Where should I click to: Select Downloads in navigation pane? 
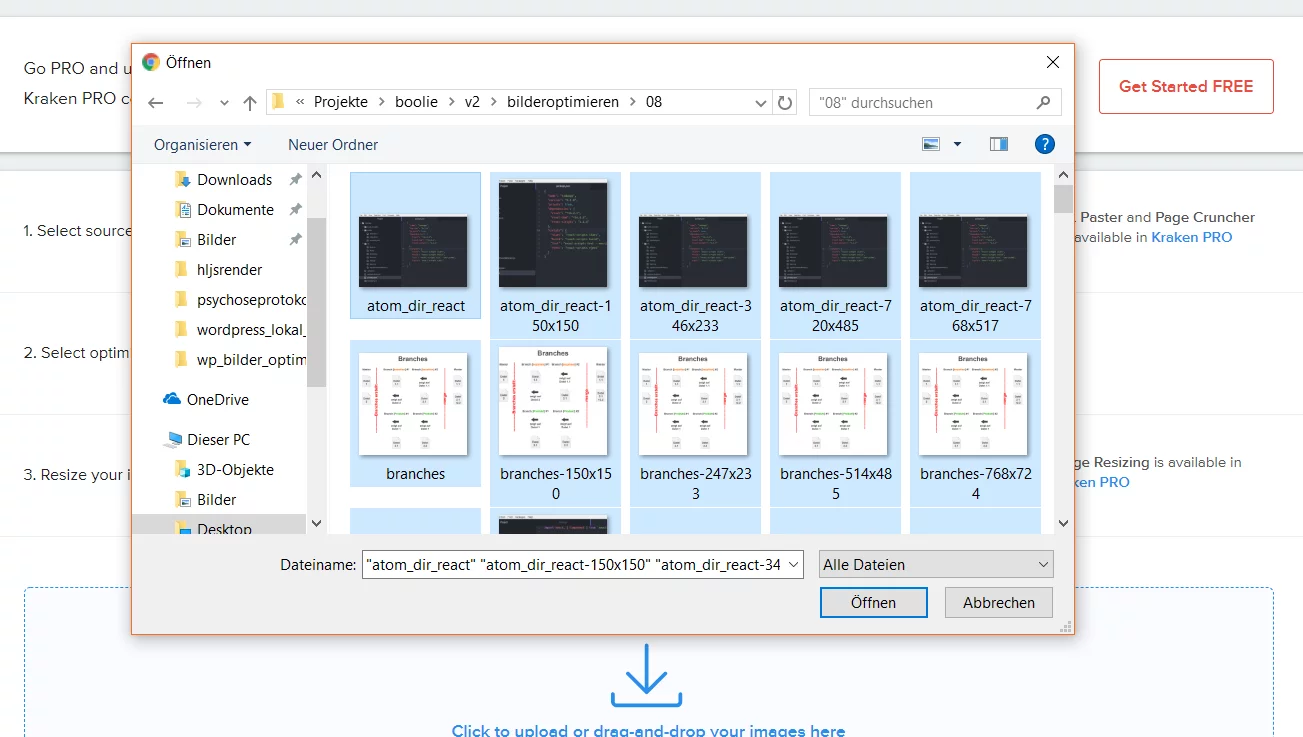[234, 180]
